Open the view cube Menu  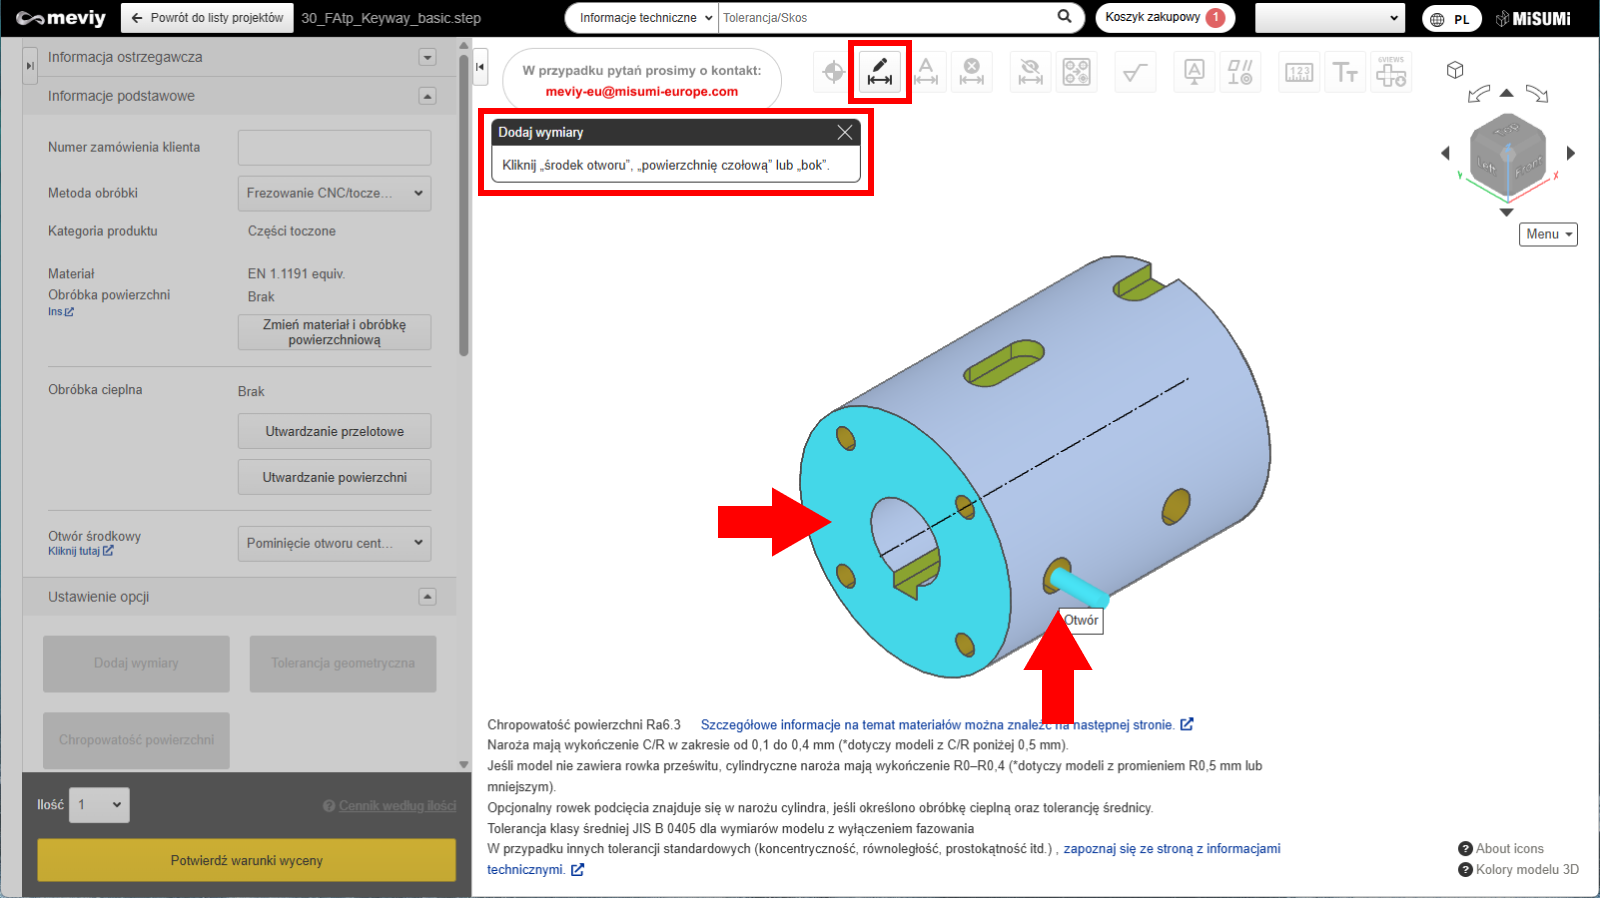pyautogui.click(x=1548, y=234)
